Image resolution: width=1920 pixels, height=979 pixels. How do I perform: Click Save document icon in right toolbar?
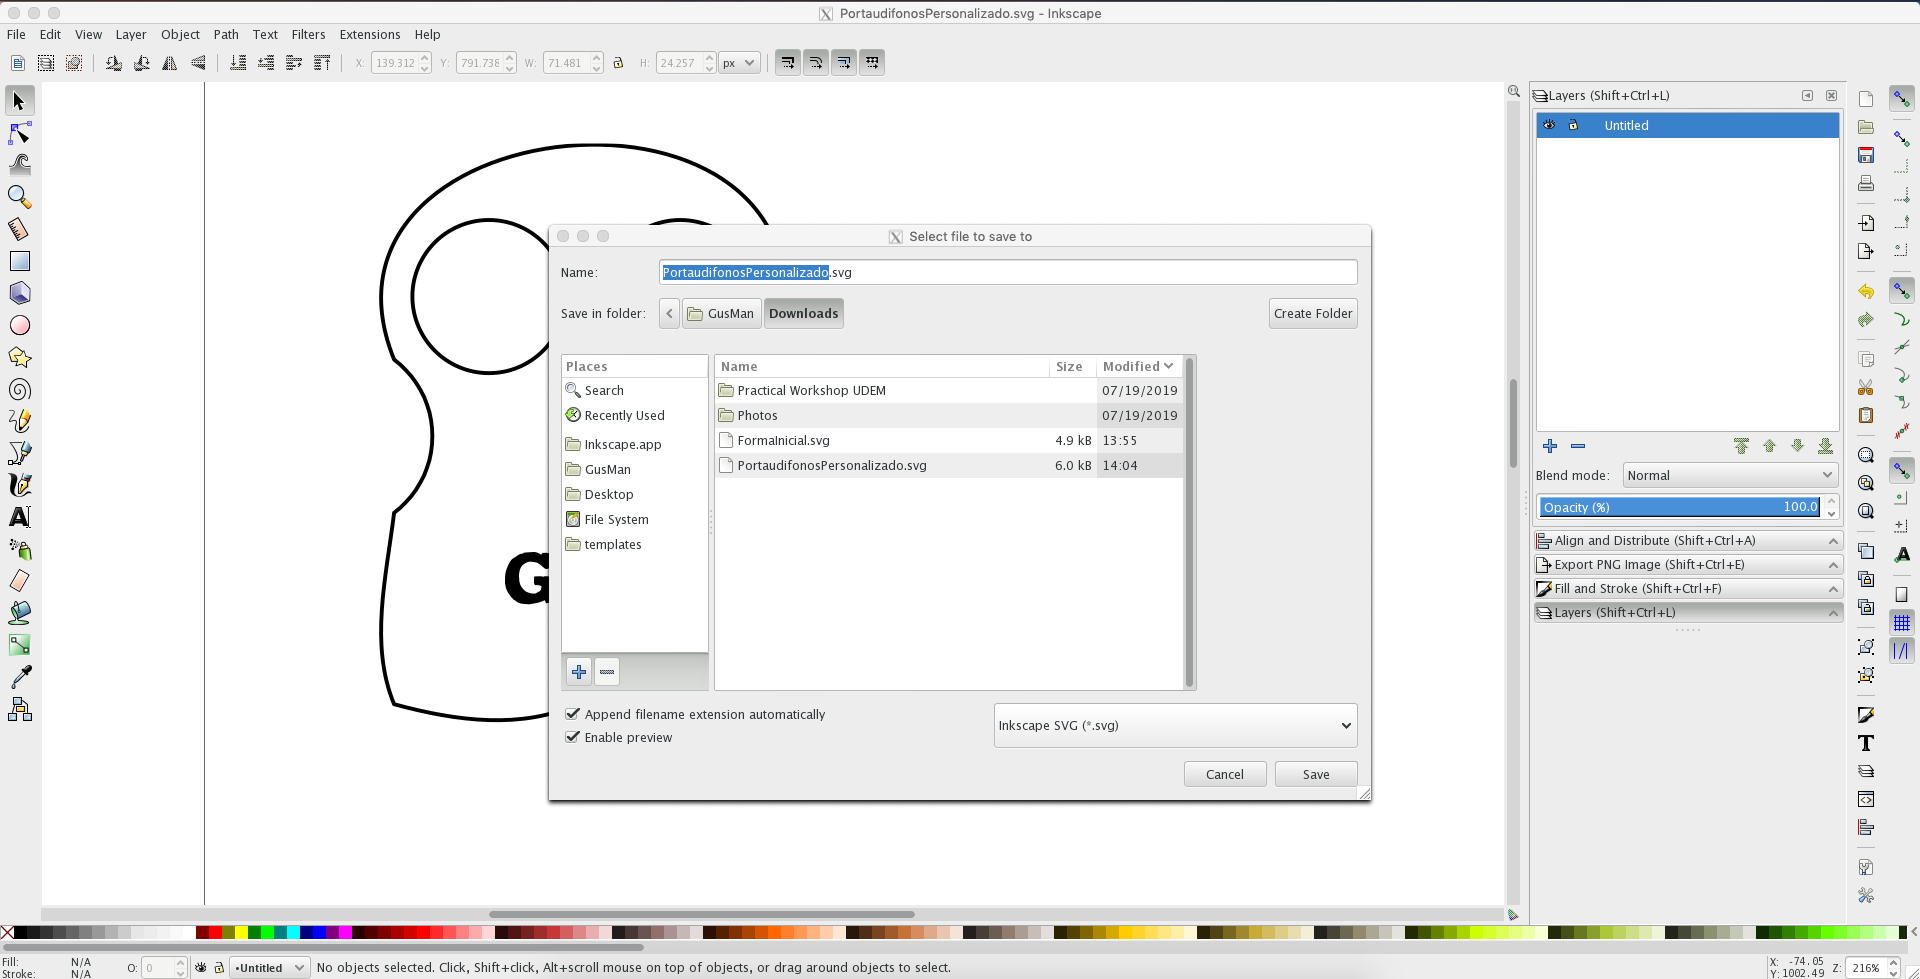[x=1866, y=155]
